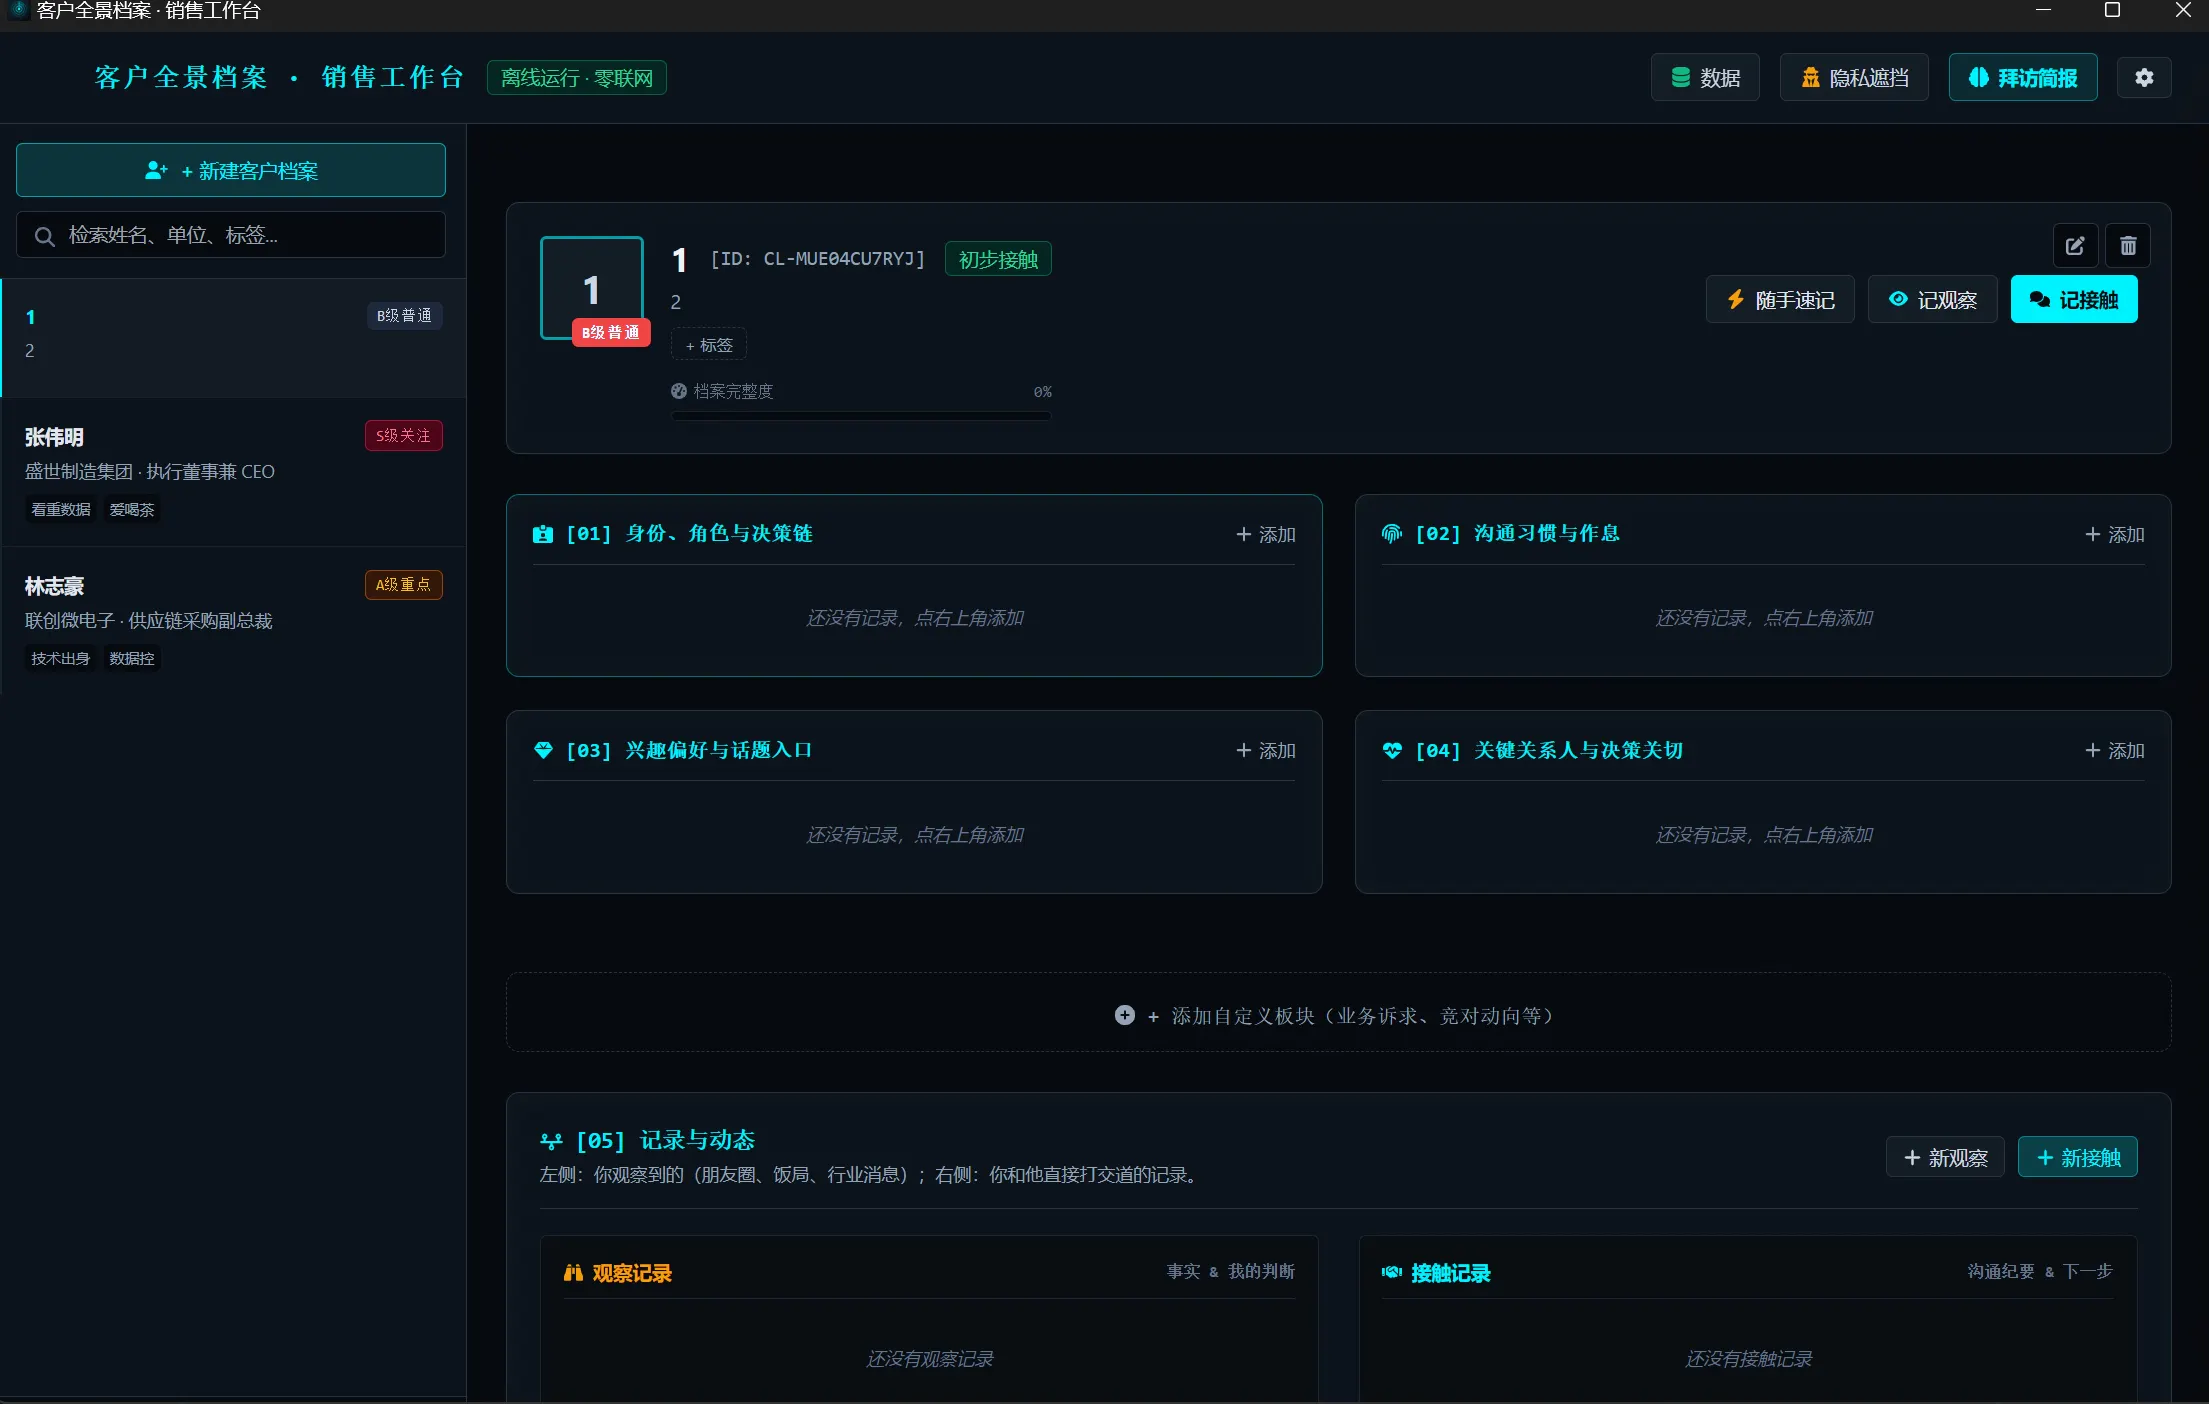Open the 拜访简报 visit briefing

2023,77
